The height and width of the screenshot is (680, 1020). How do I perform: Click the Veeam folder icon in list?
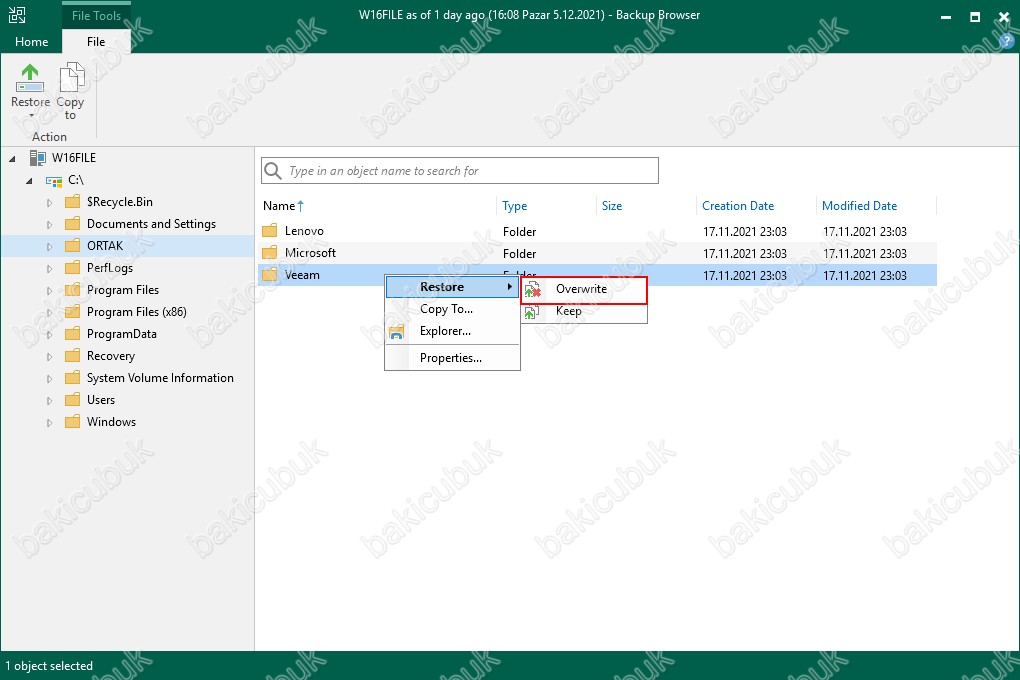270,275
